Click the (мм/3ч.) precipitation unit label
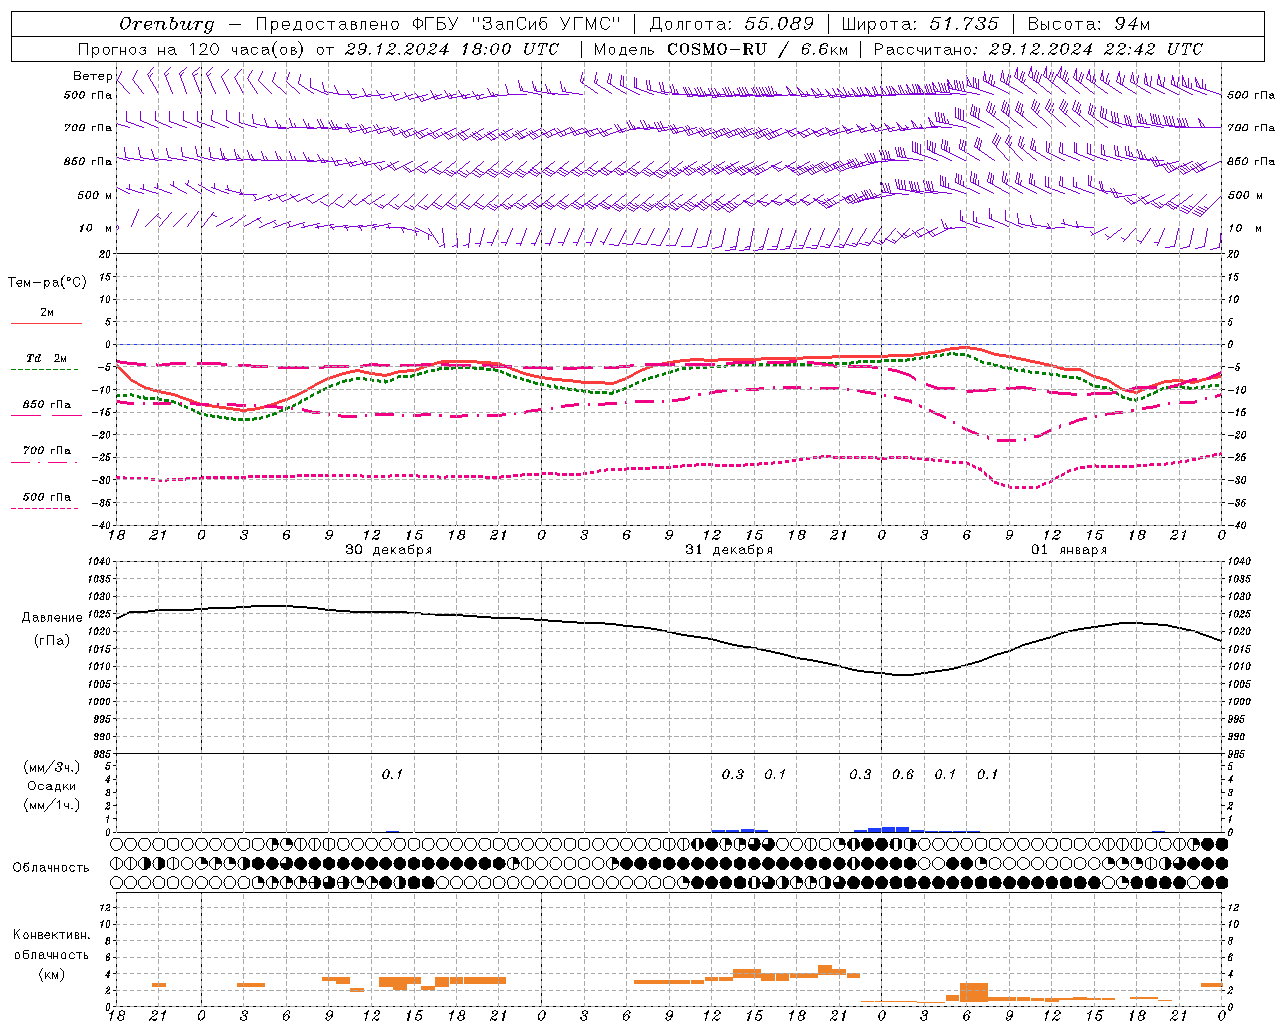 [x=52, y=767]
